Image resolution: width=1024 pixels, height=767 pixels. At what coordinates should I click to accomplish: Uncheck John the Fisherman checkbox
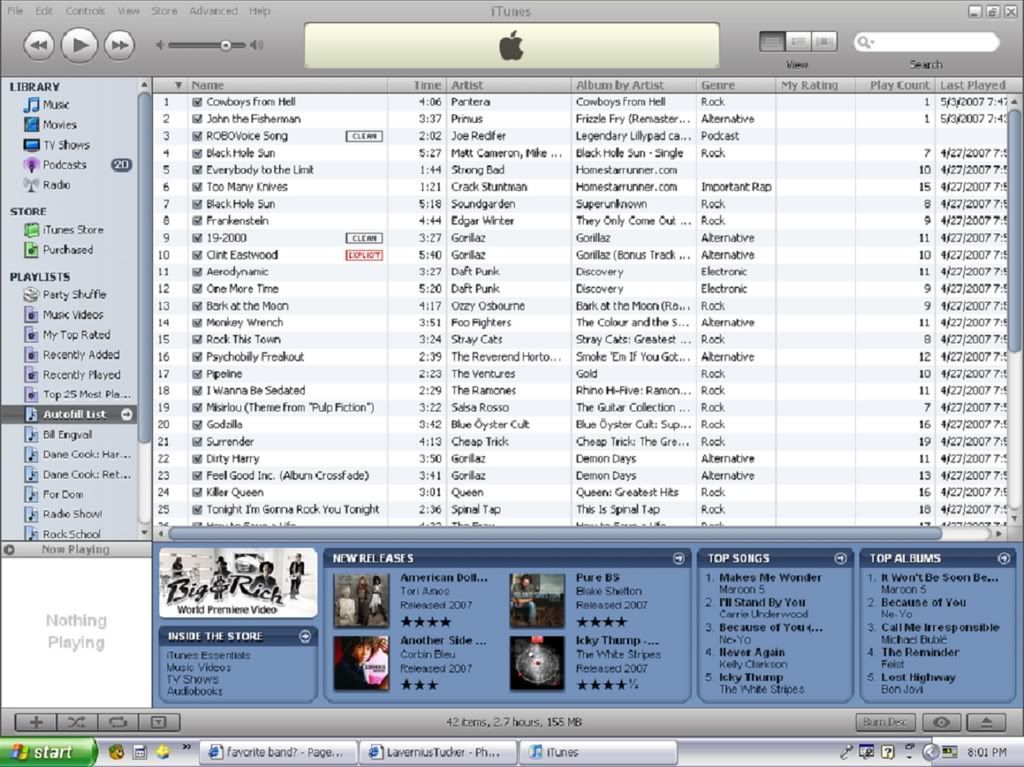(197, 119)
